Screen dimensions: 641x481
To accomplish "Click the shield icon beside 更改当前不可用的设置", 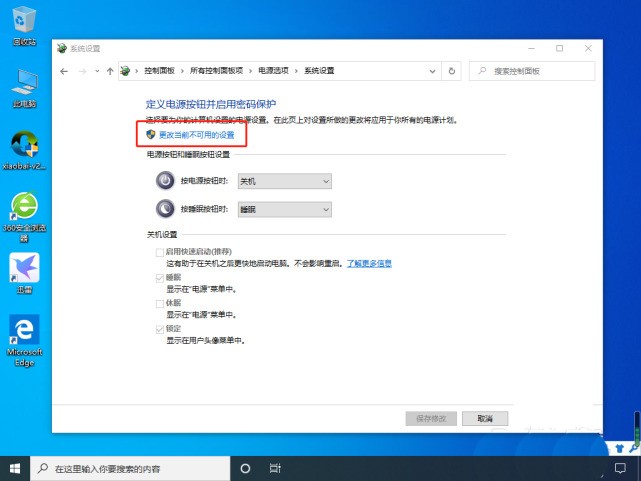I will [150, 134].
